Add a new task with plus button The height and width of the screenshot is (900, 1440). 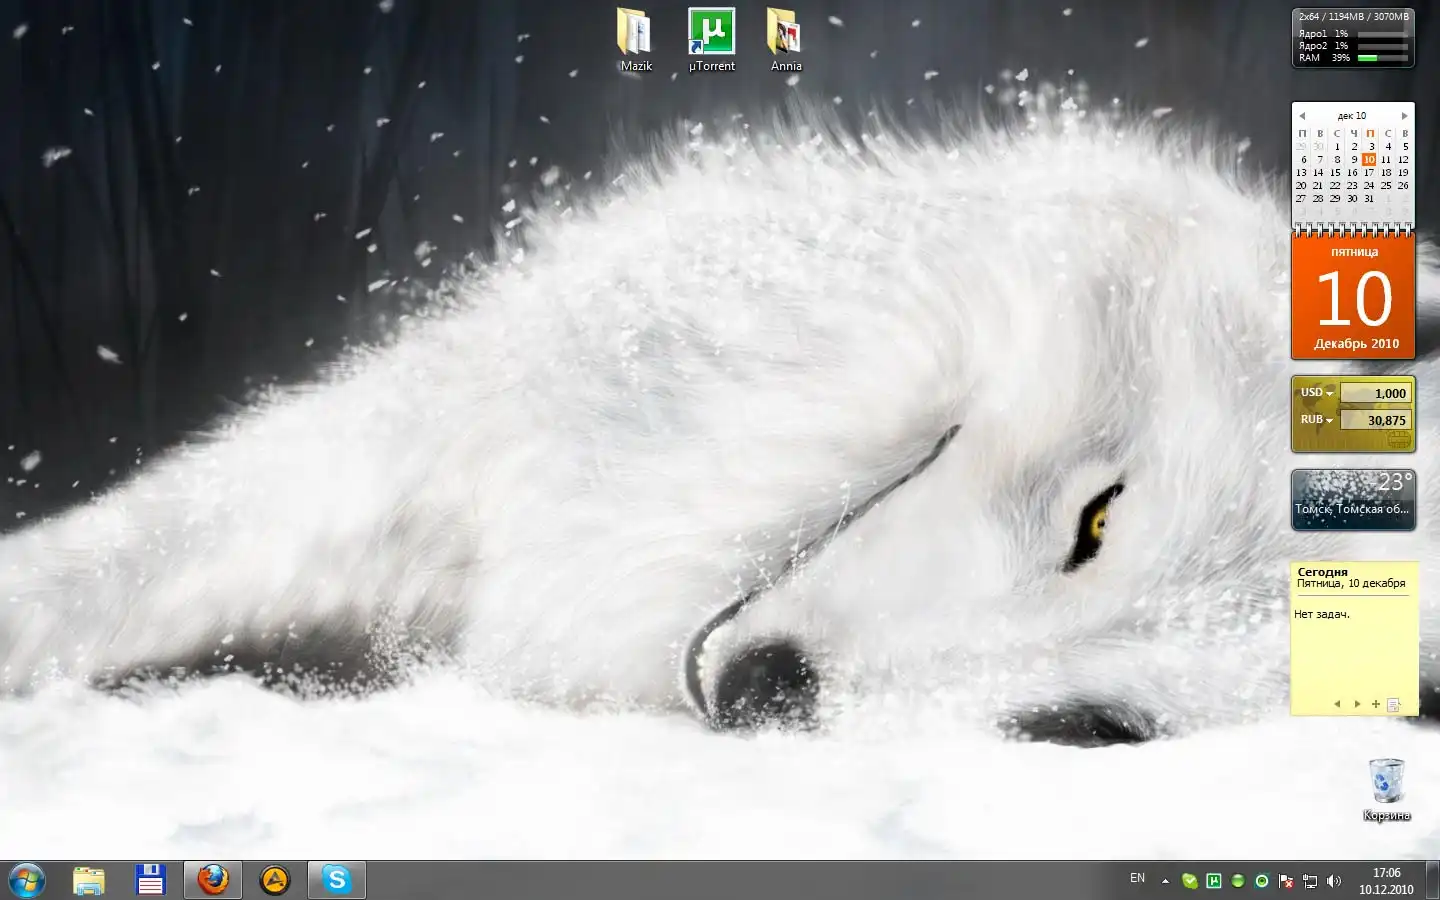(1375, 704)
